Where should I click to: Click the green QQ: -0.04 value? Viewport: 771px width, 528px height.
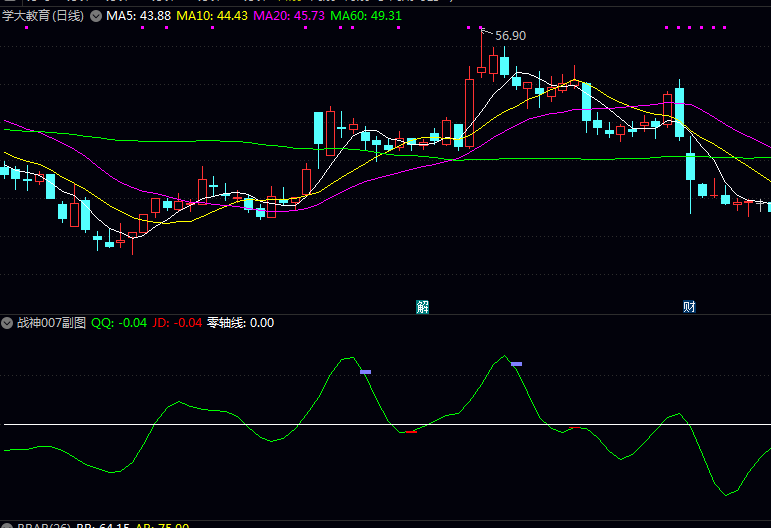point(119,323)
